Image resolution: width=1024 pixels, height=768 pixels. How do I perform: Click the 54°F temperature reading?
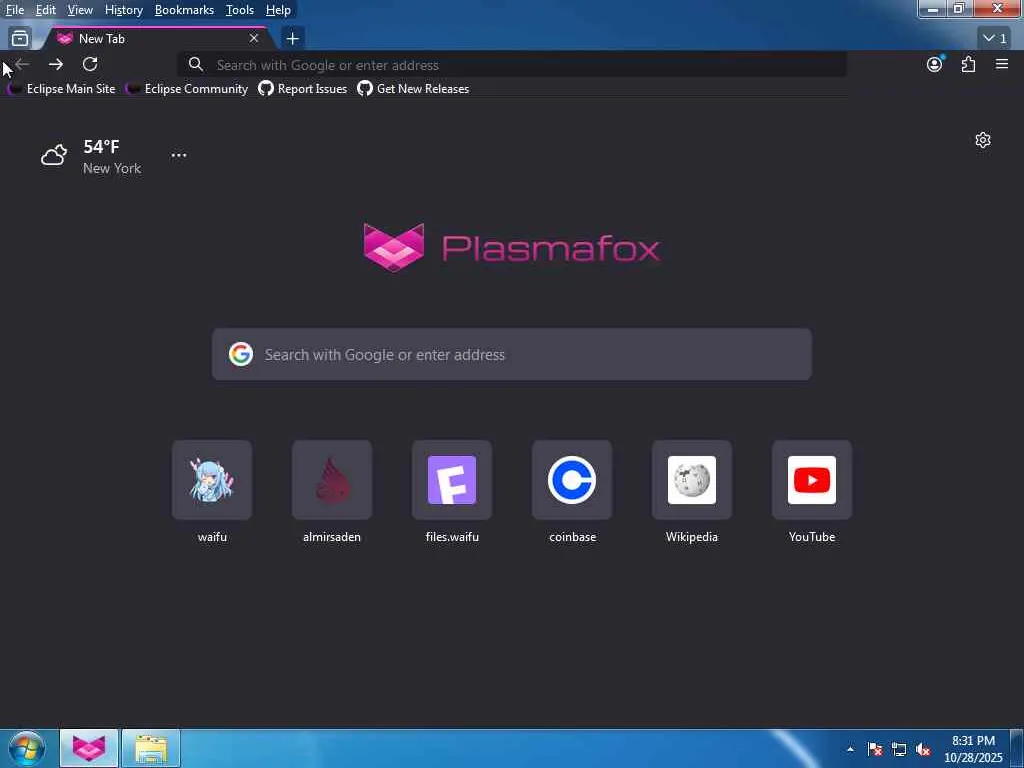pos(101,147)
